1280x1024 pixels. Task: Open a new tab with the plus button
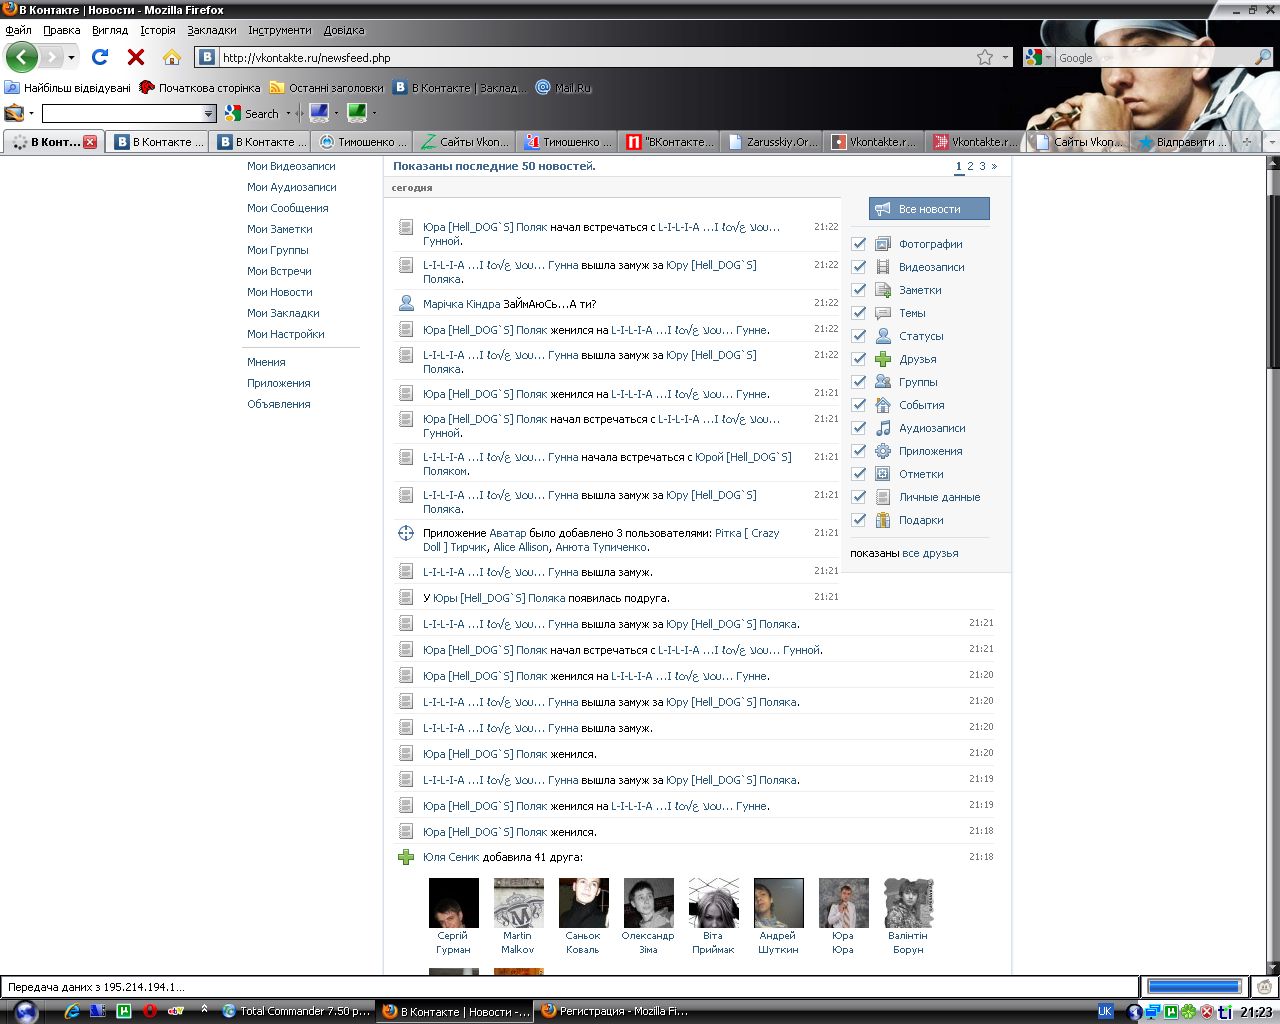(1246, 142)
